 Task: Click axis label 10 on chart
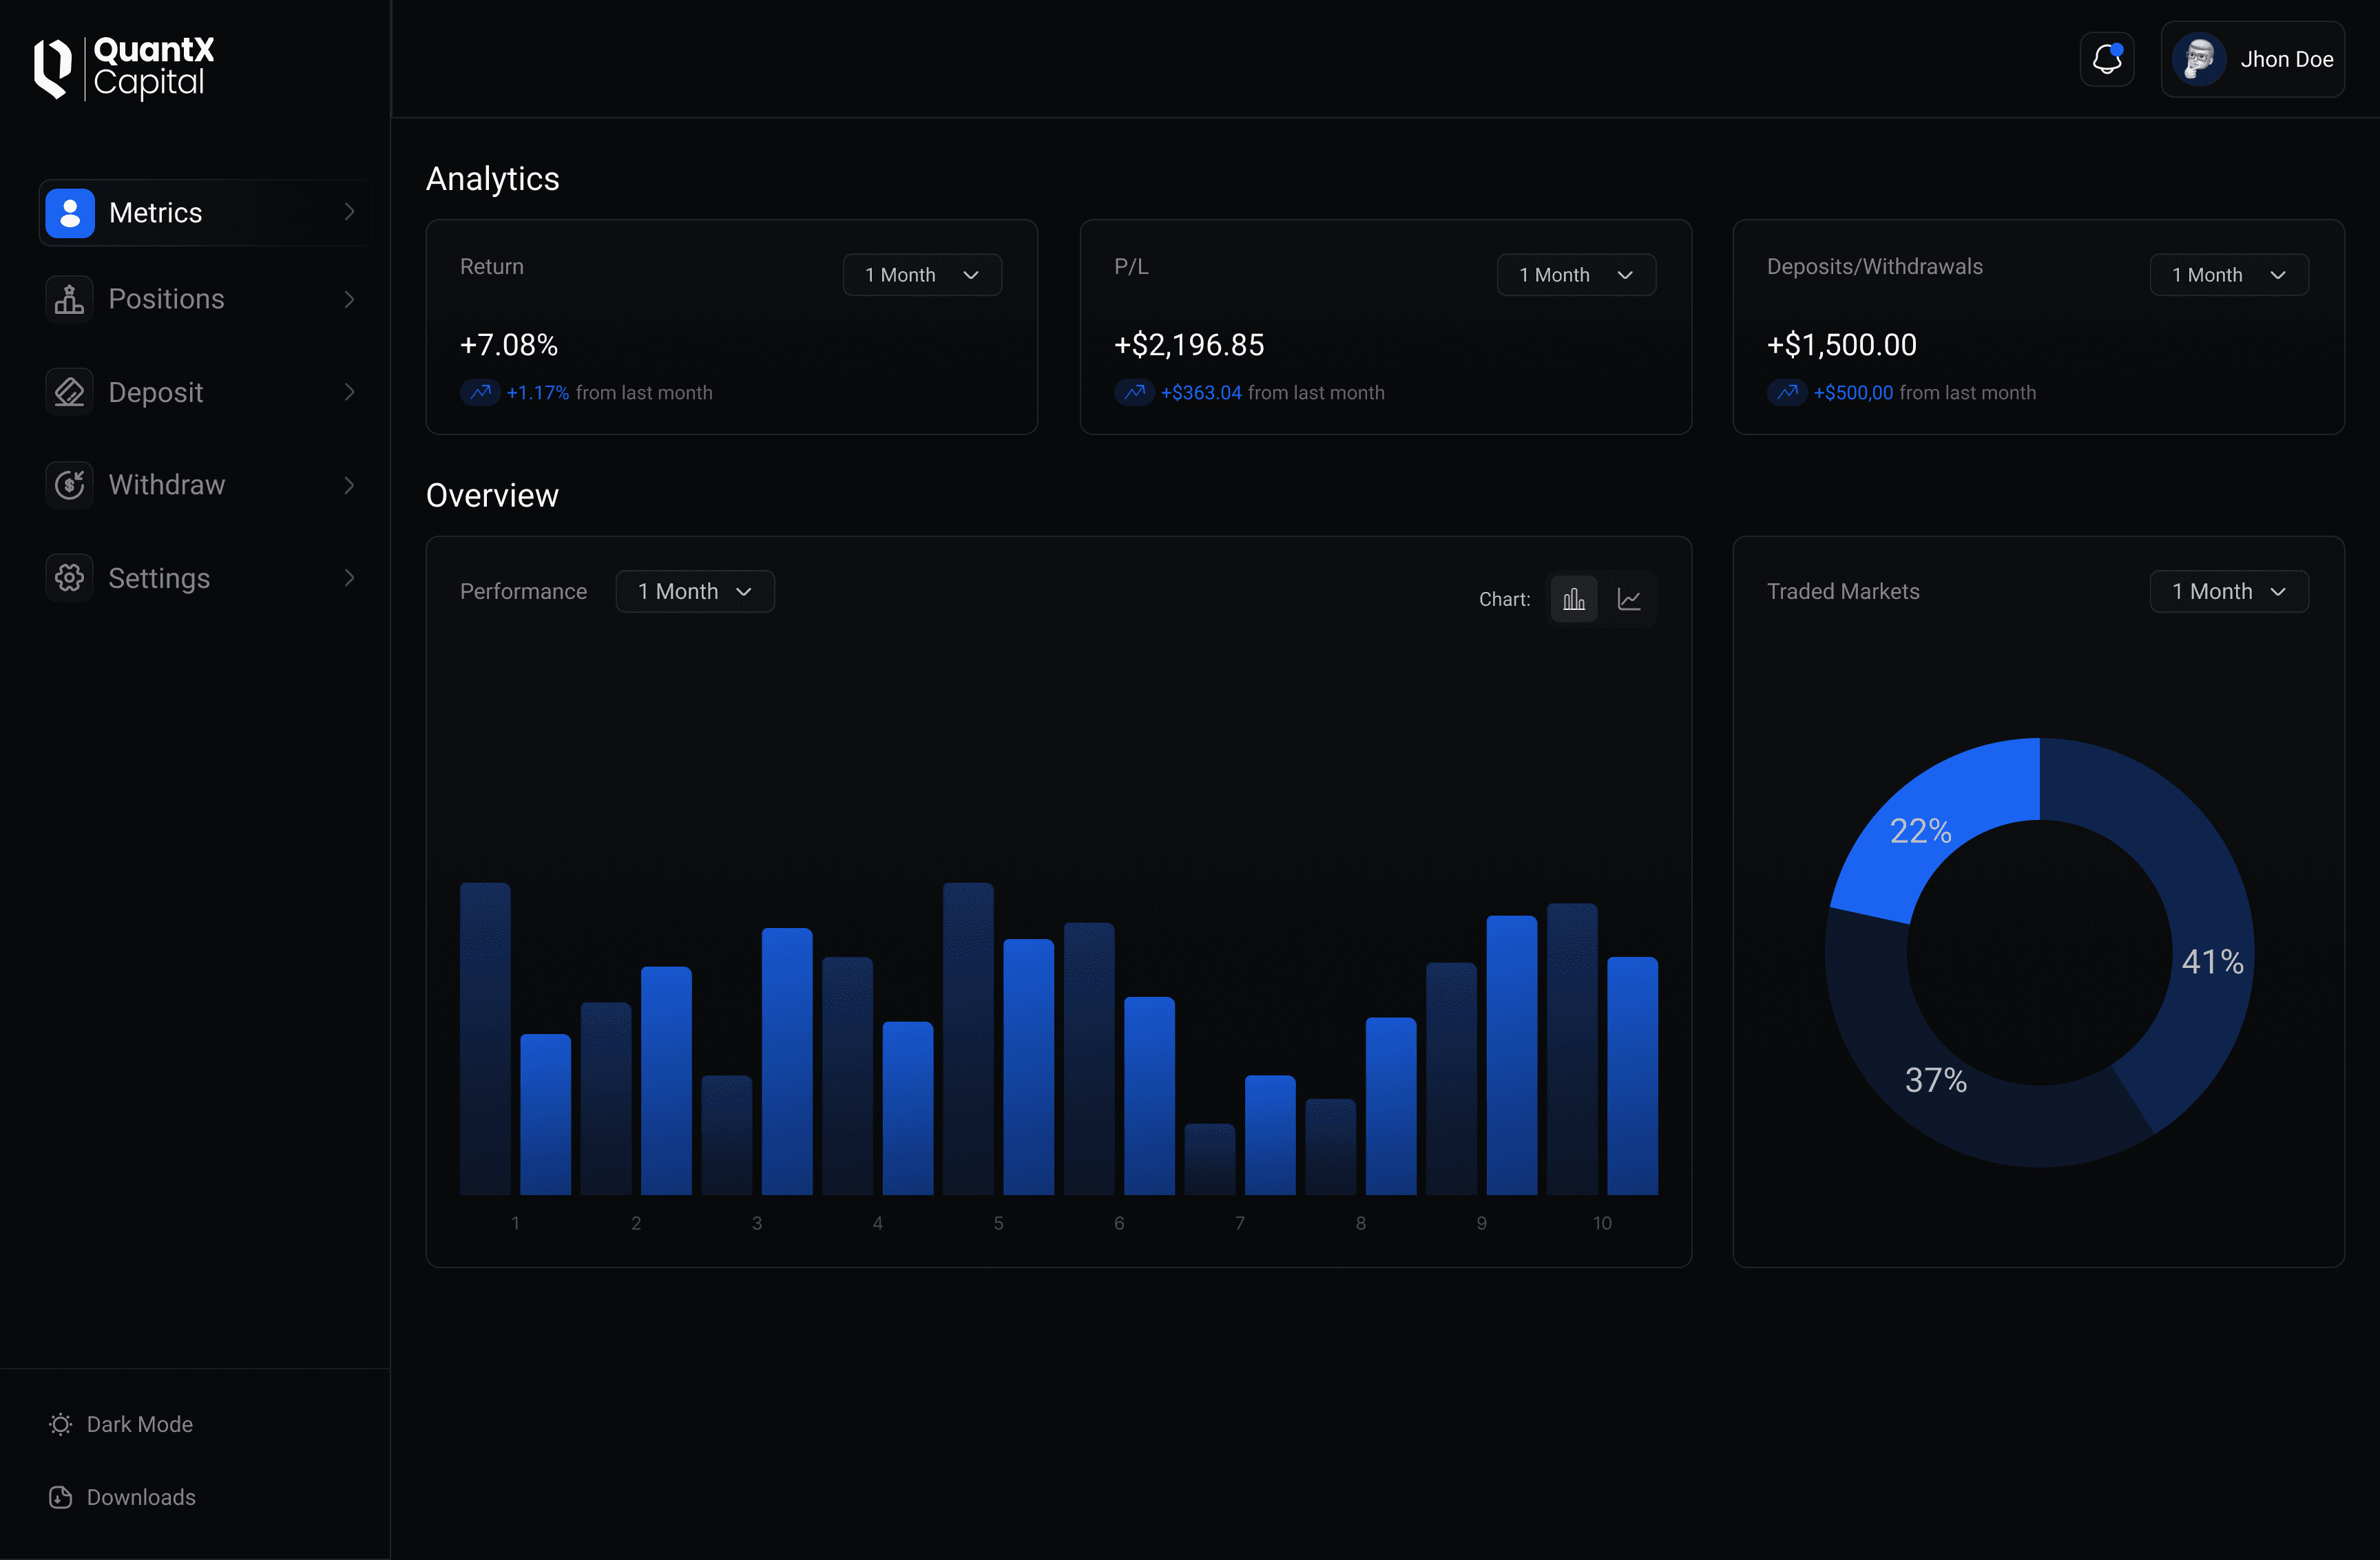click(x=1602, y=1223)
